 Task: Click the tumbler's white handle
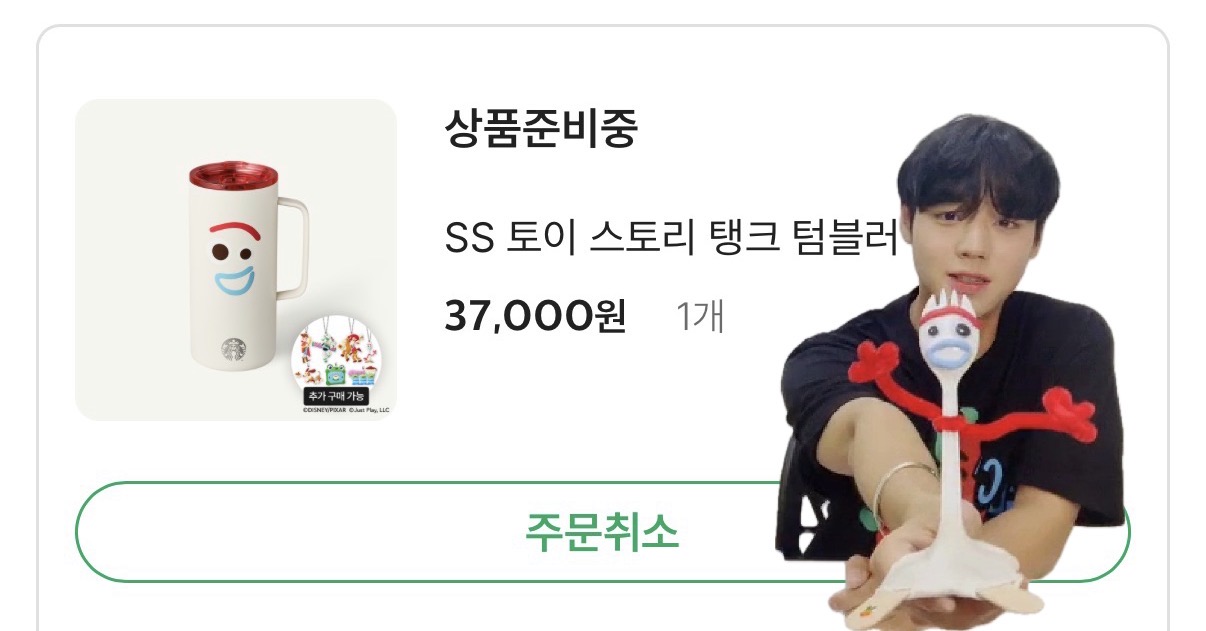pos(293,246)
